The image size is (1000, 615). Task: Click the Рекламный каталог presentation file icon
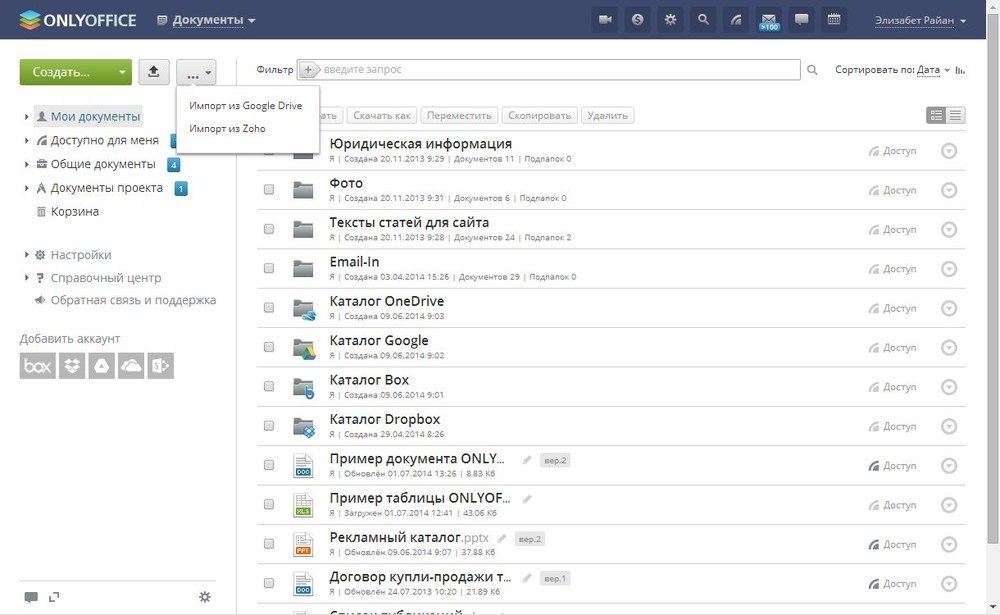304,544
